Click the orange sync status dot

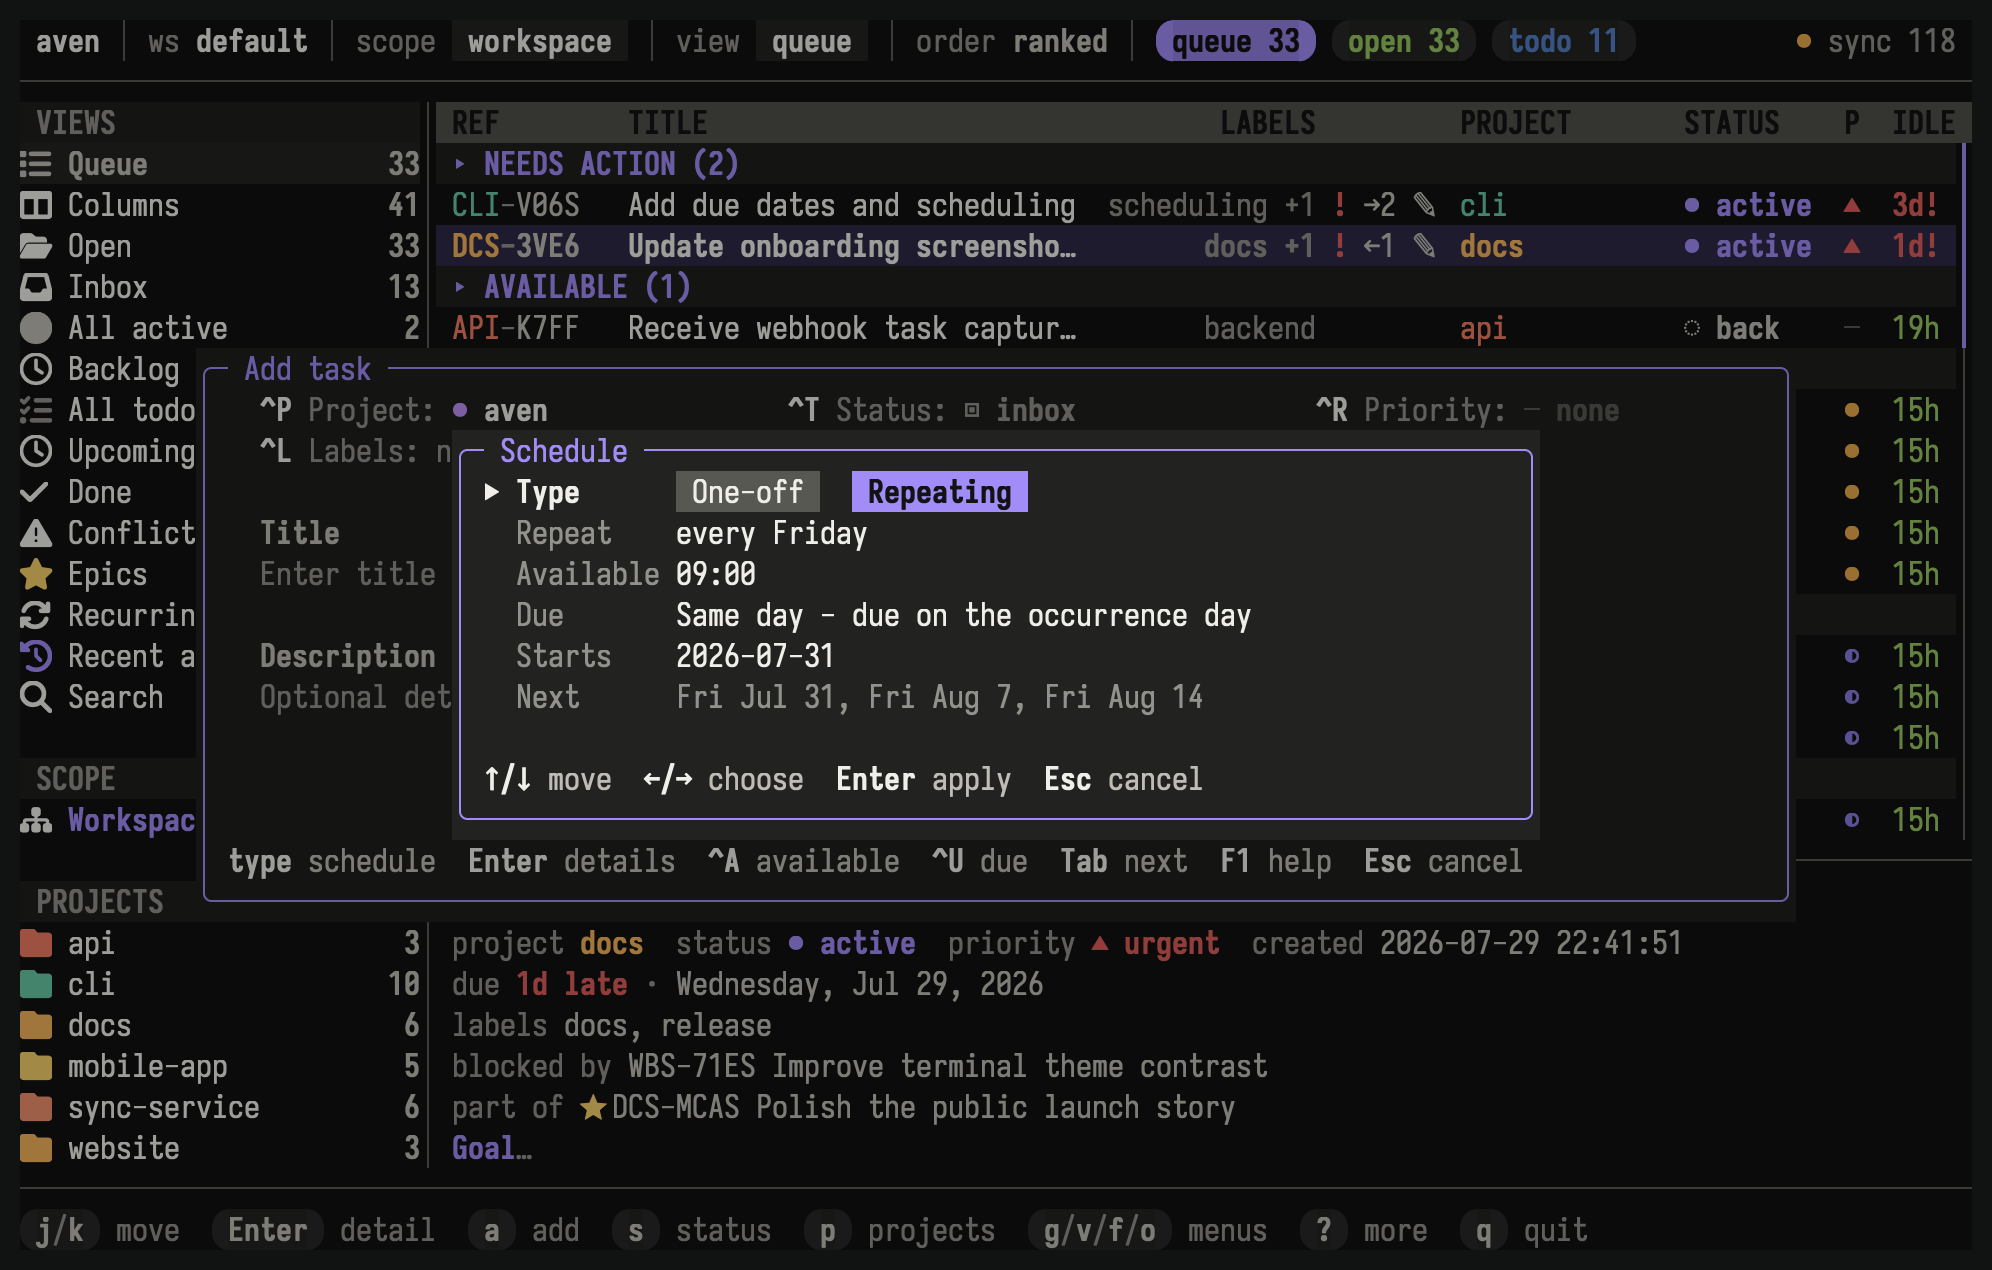click(x=1804, y=41)
